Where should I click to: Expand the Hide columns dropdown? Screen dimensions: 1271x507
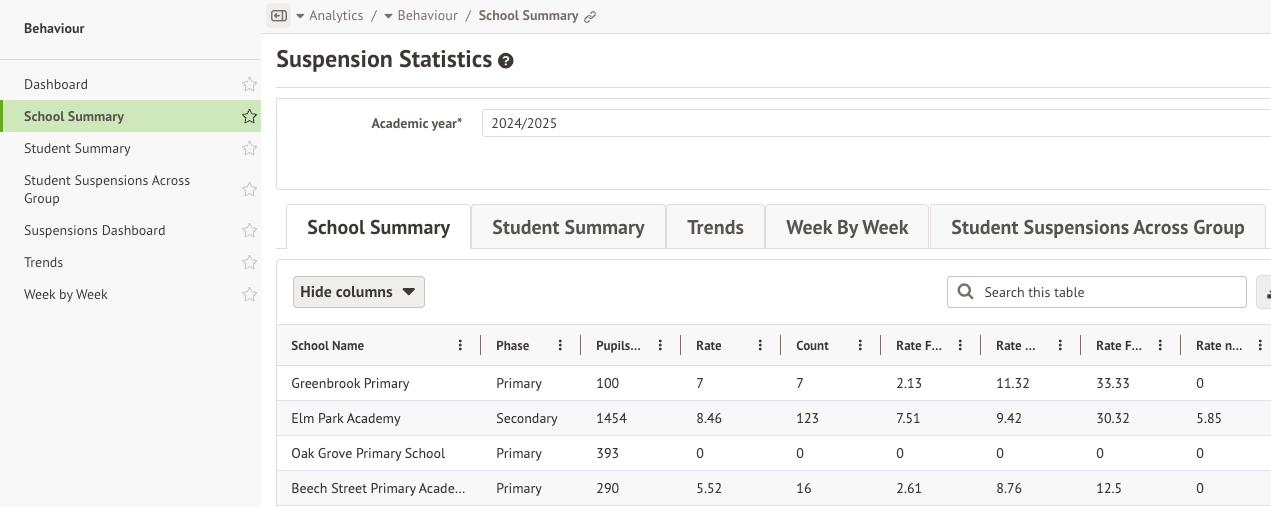pos(358,292)
